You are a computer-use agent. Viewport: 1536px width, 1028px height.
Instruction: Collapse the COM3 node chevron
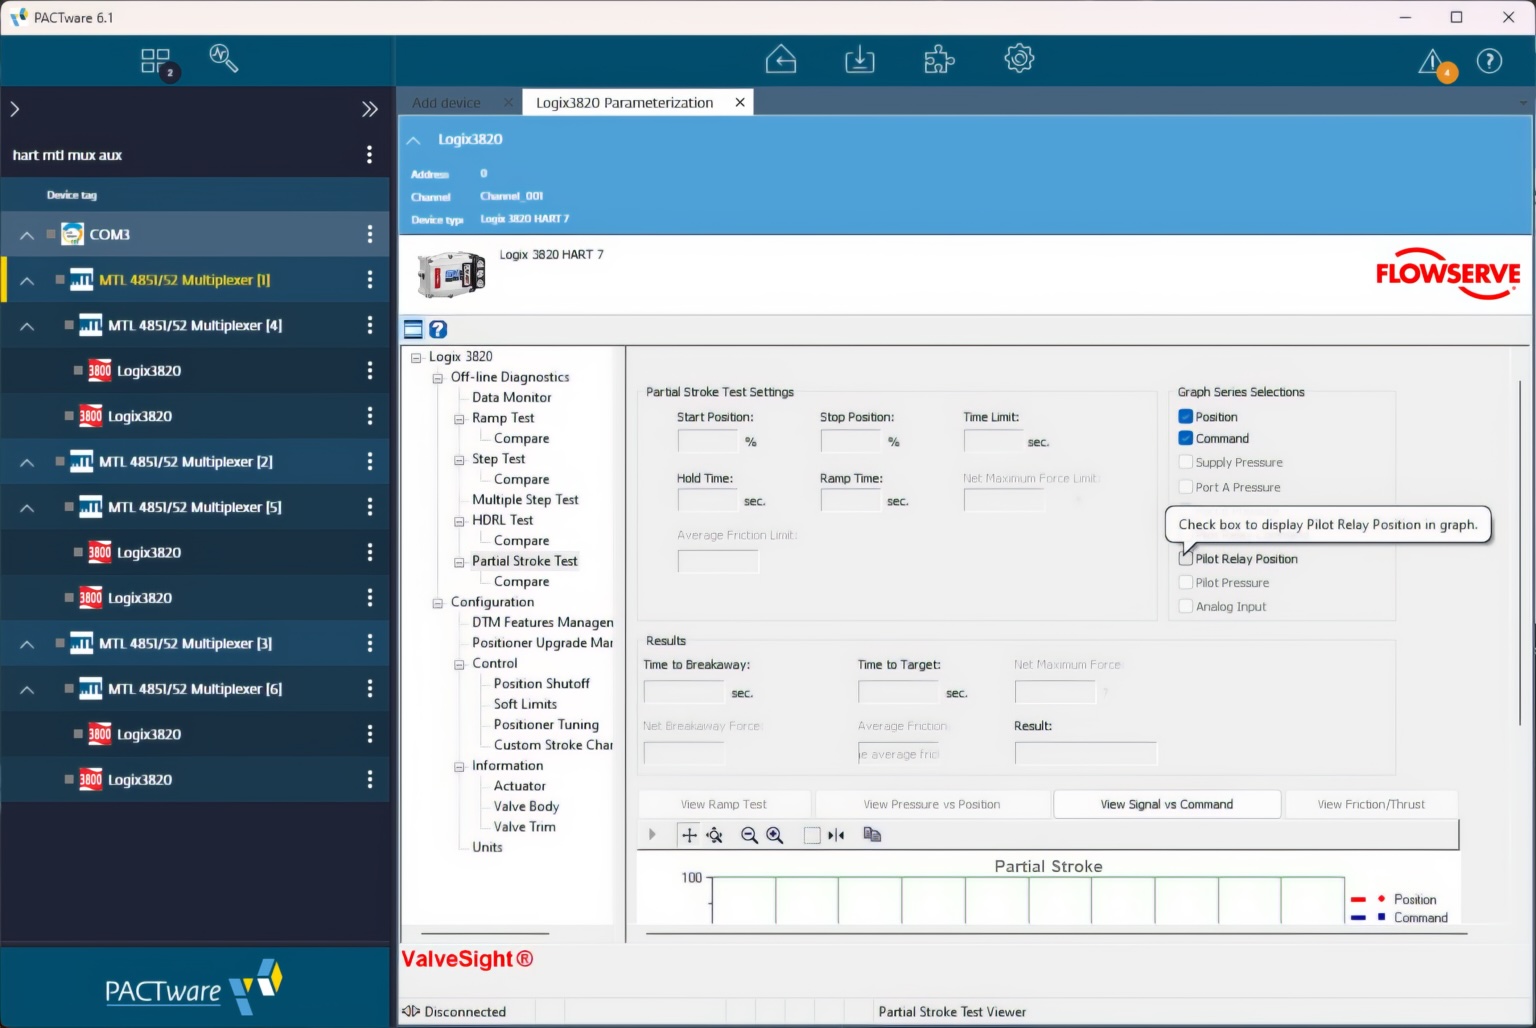27,235
